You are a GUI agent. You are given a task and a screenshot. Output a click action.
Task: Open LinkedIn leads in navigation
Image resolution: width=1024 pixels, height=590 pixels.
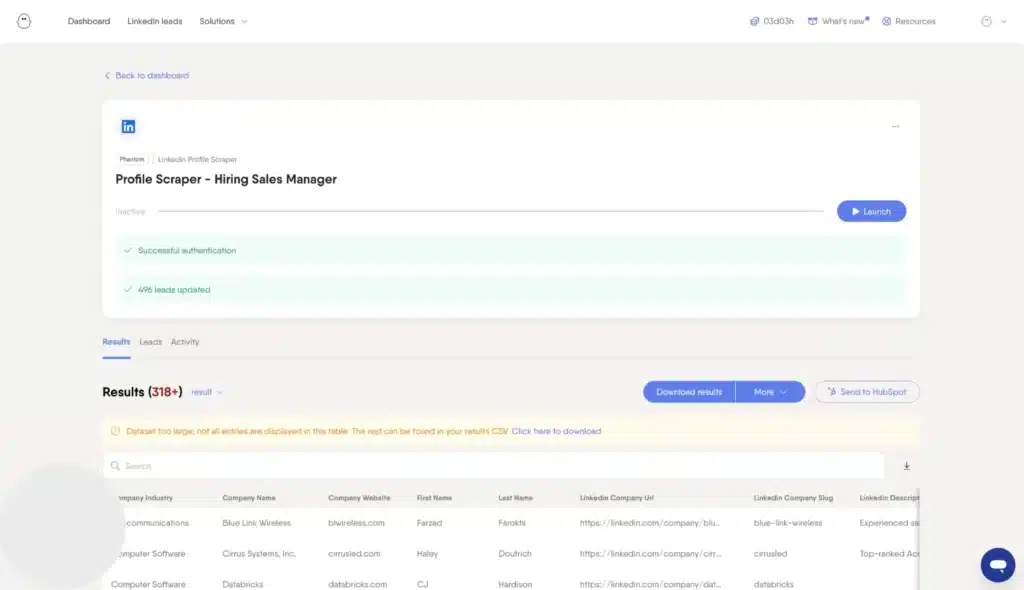[x=155, y=21]
